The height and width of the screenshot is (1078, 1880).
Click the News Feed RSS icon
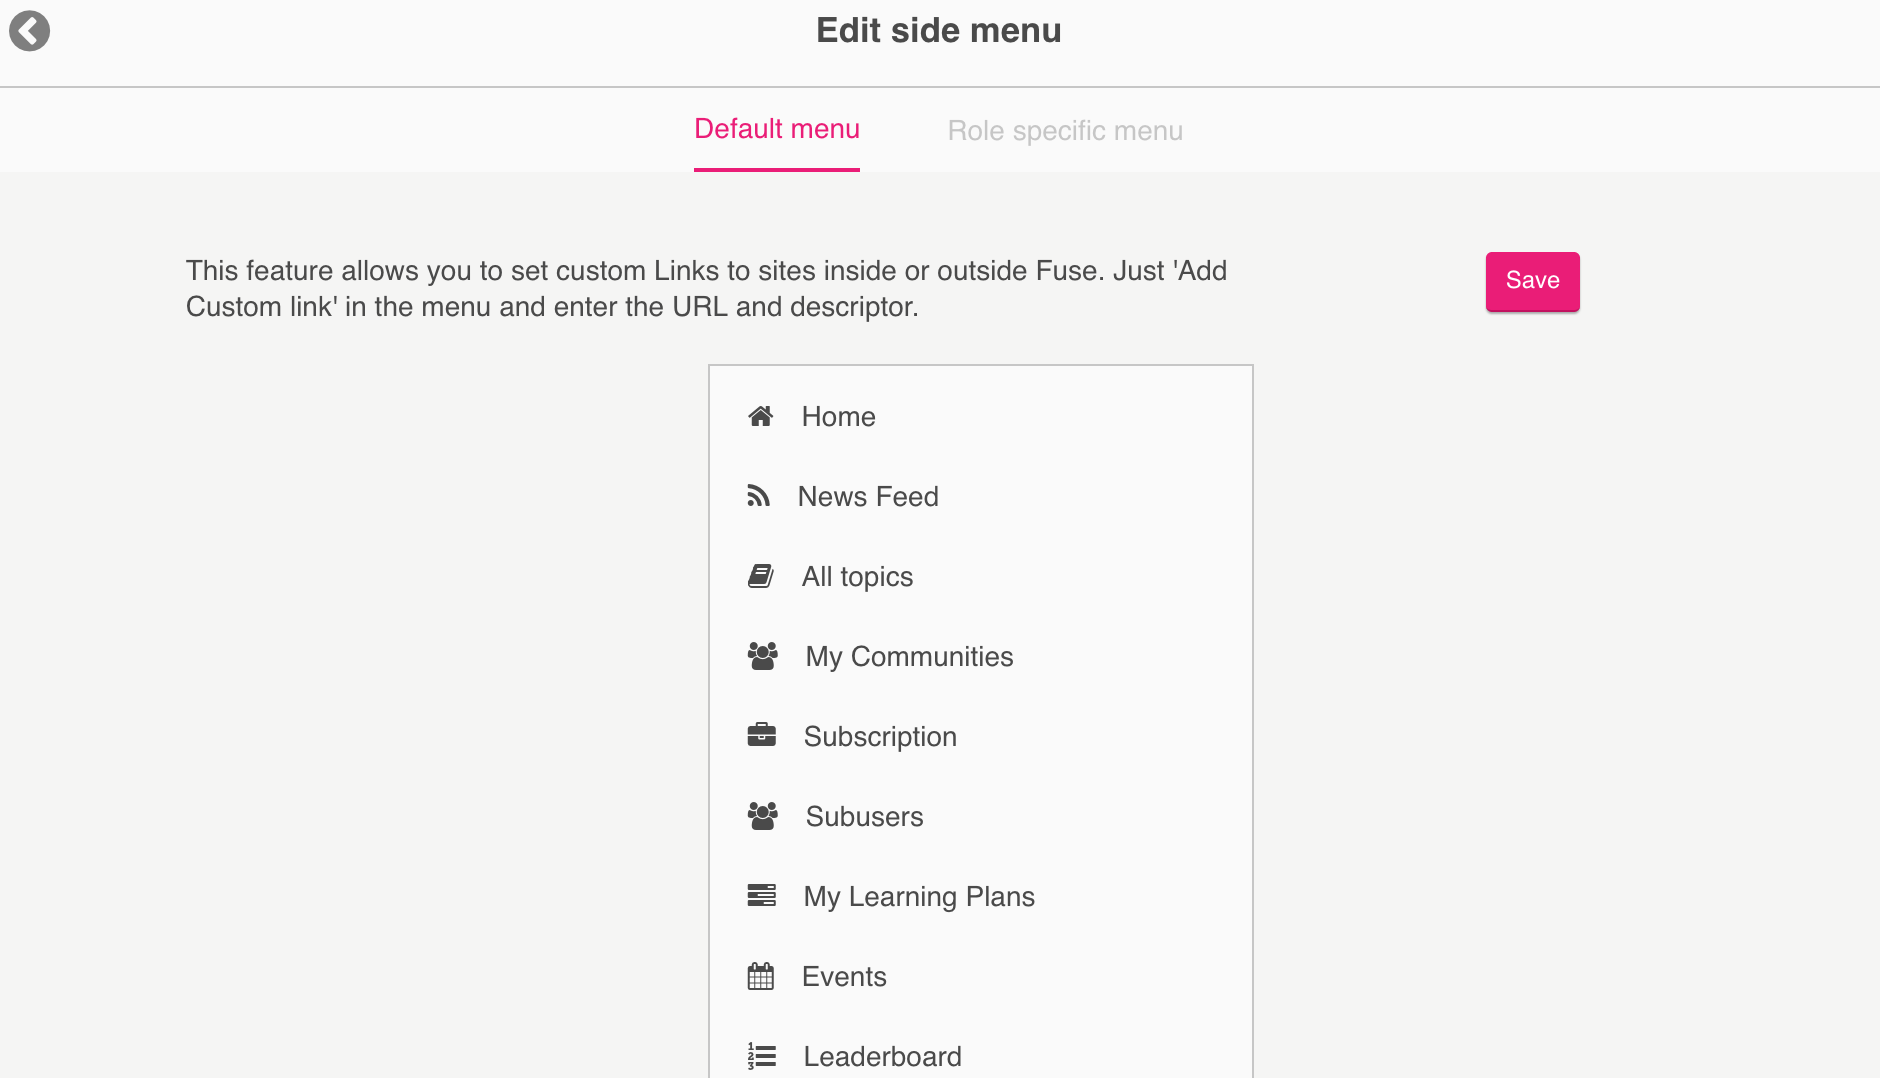pyautogui.click(x=759, y=496)
